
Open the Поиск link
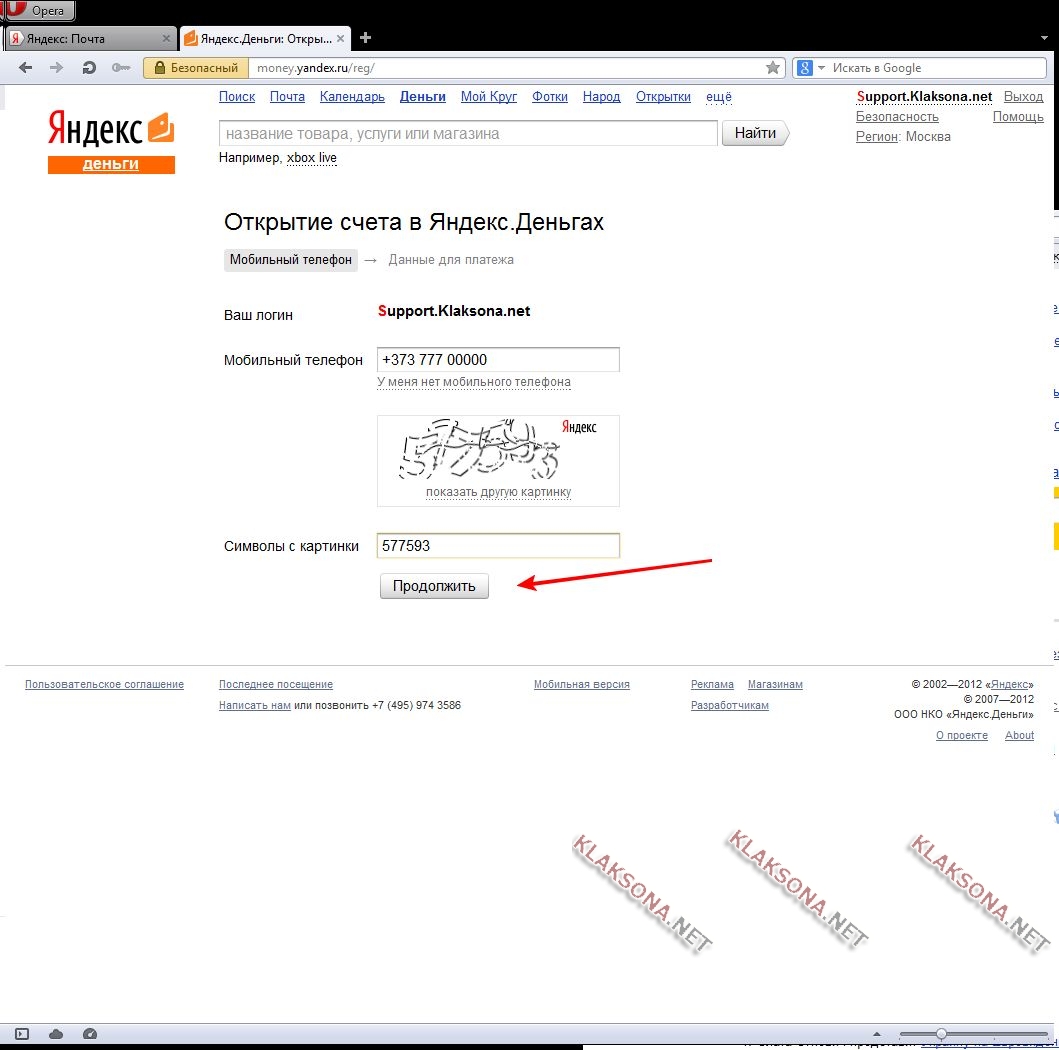pos(237,97)
